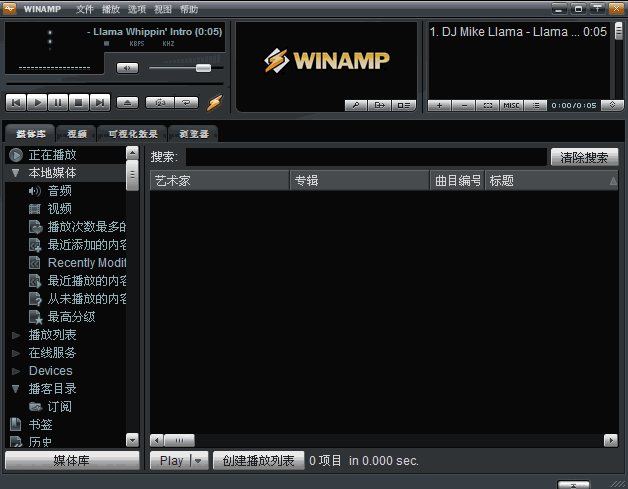Screen dimensions: 628x489
Task: Open the 播放 menu
Action: [x=111, y=9]
